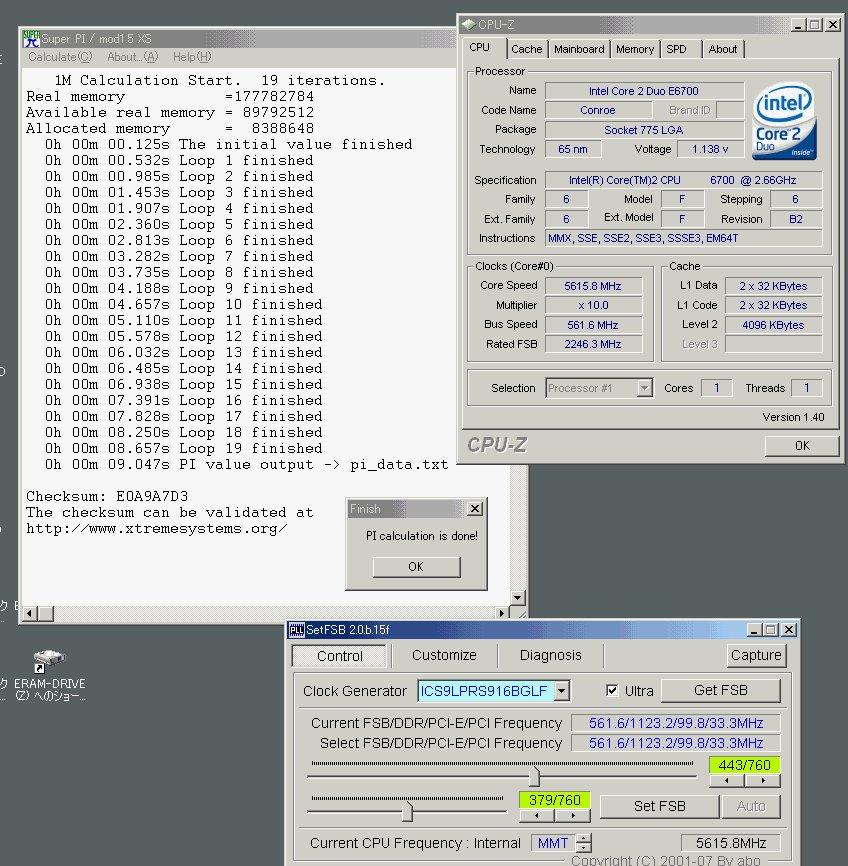Click the Core Speed 5615.8 MHz value
This screenshot has width=848, height=866.
pyautogui.click(x=593, y=286)
